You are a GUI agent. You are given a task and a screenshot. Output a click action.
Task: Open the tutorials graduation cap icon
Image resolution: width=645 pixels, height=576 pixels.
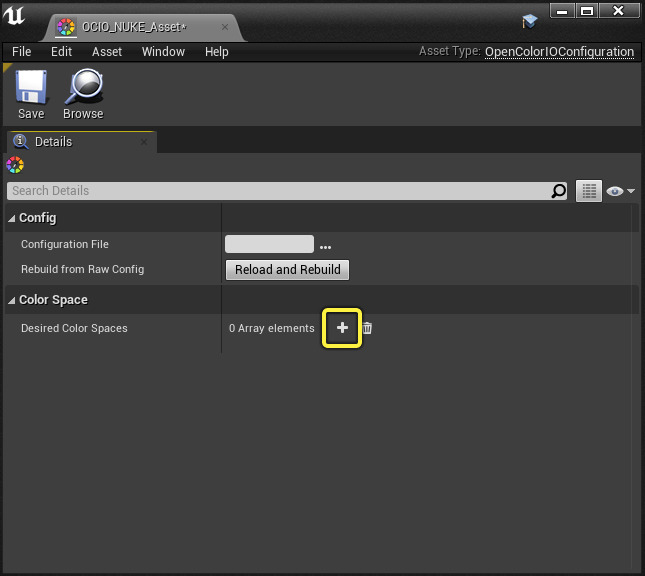pos(530,21)
